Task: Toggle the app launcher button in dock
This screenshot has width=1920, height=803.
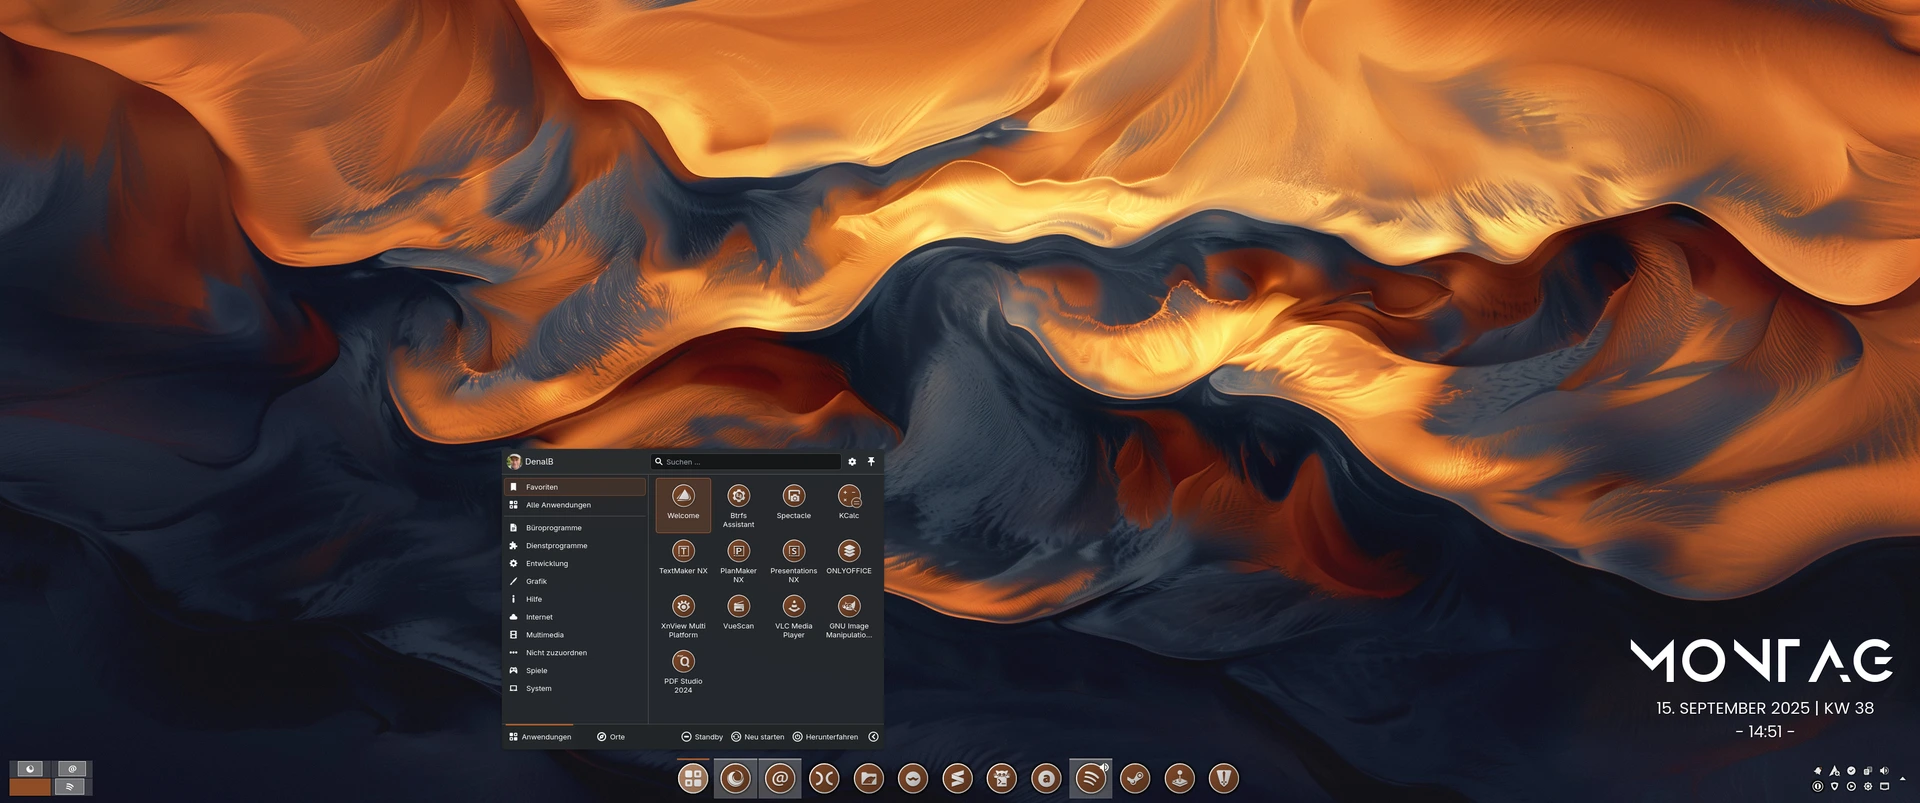Action: tap(692, 778)
